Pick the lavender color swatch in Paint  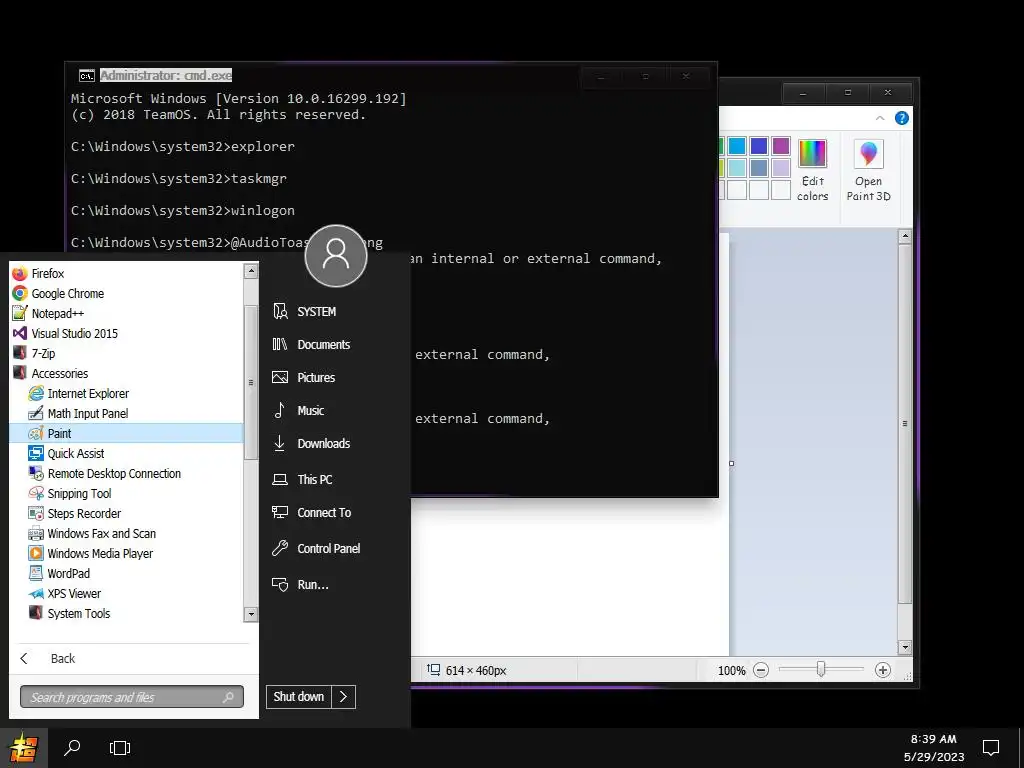point(780,168)
